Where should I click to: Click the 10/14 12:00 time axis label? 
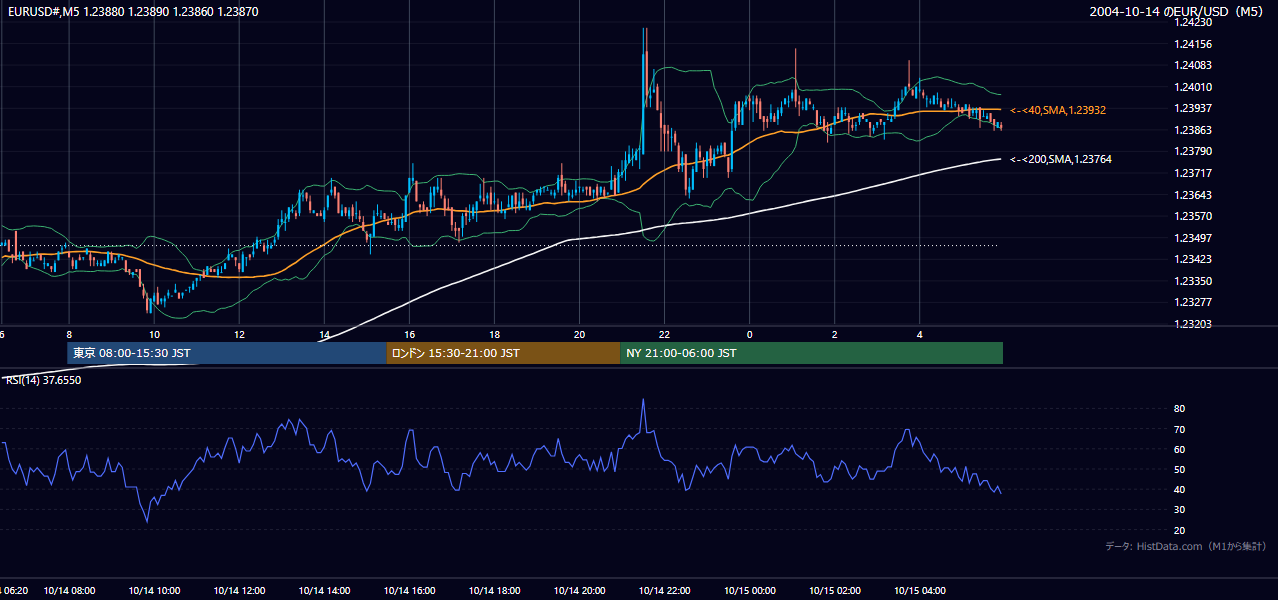tap(239, 591)
